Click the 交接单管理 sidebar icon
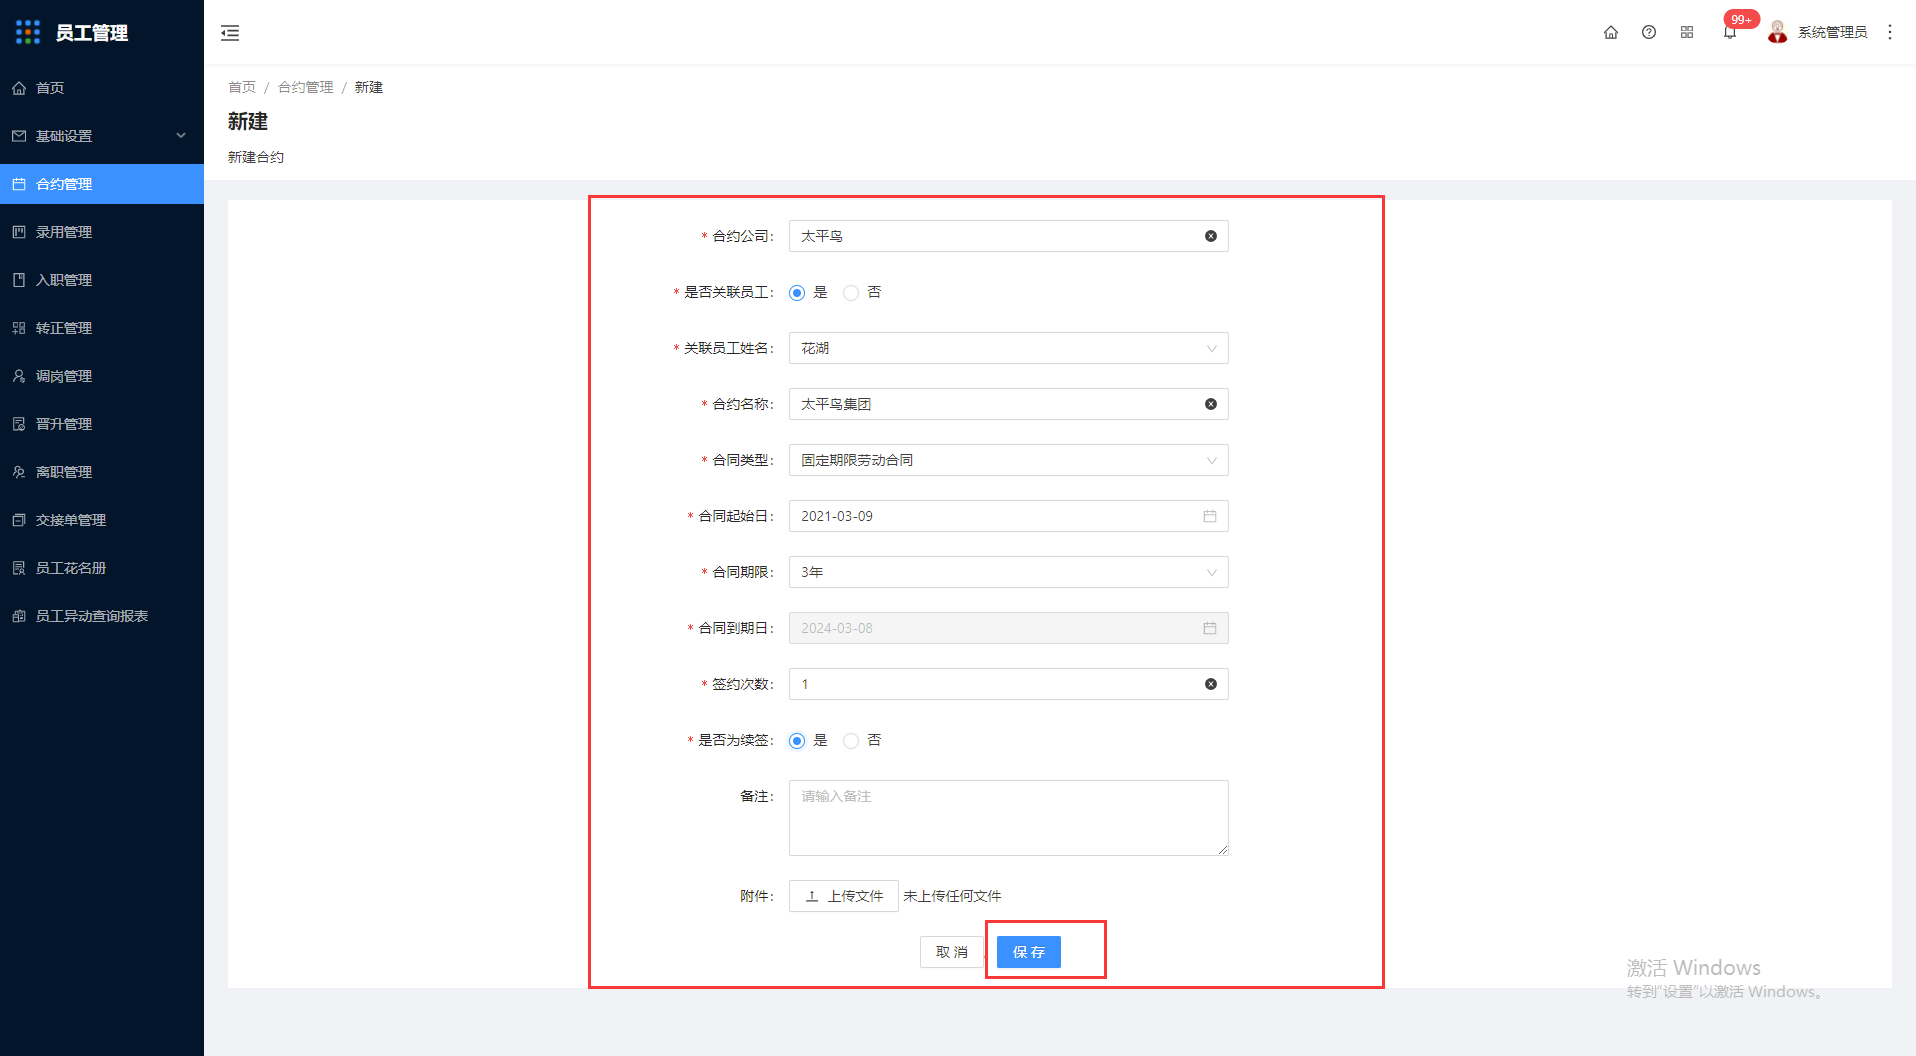The width and height of the screenshot is (1916, 1056). (19, 520)
